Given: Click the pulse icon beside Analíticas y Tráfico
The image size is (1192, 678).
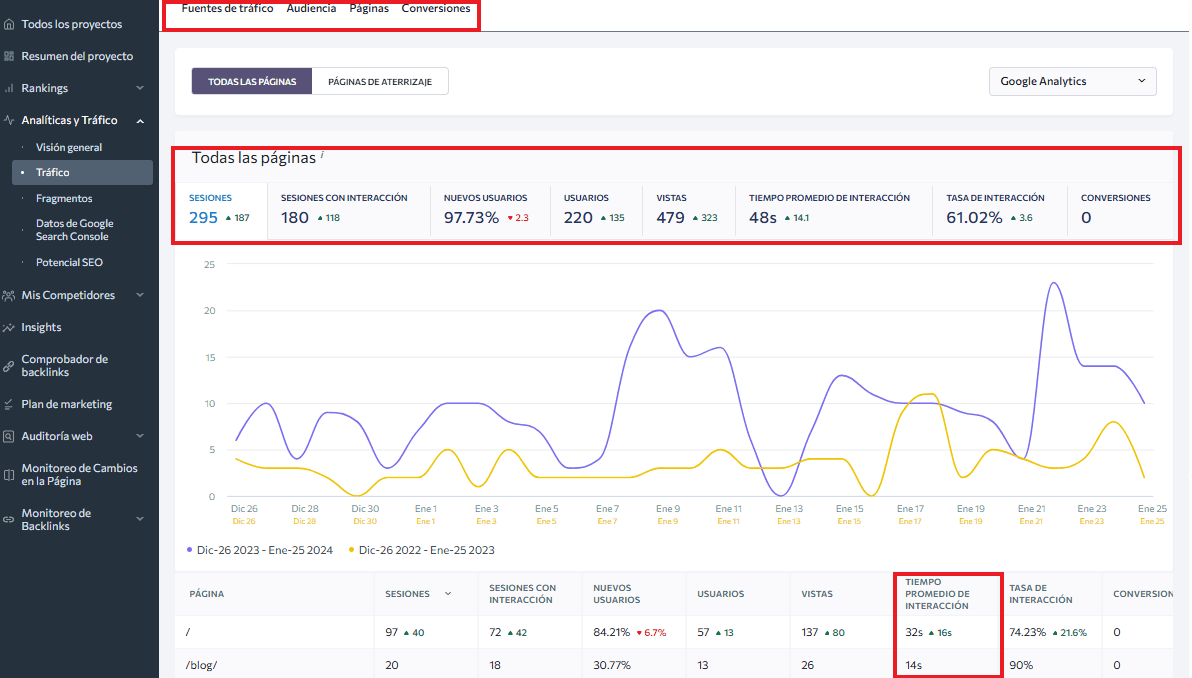Looking at the screenshot, I should click(x=9, y=120).
